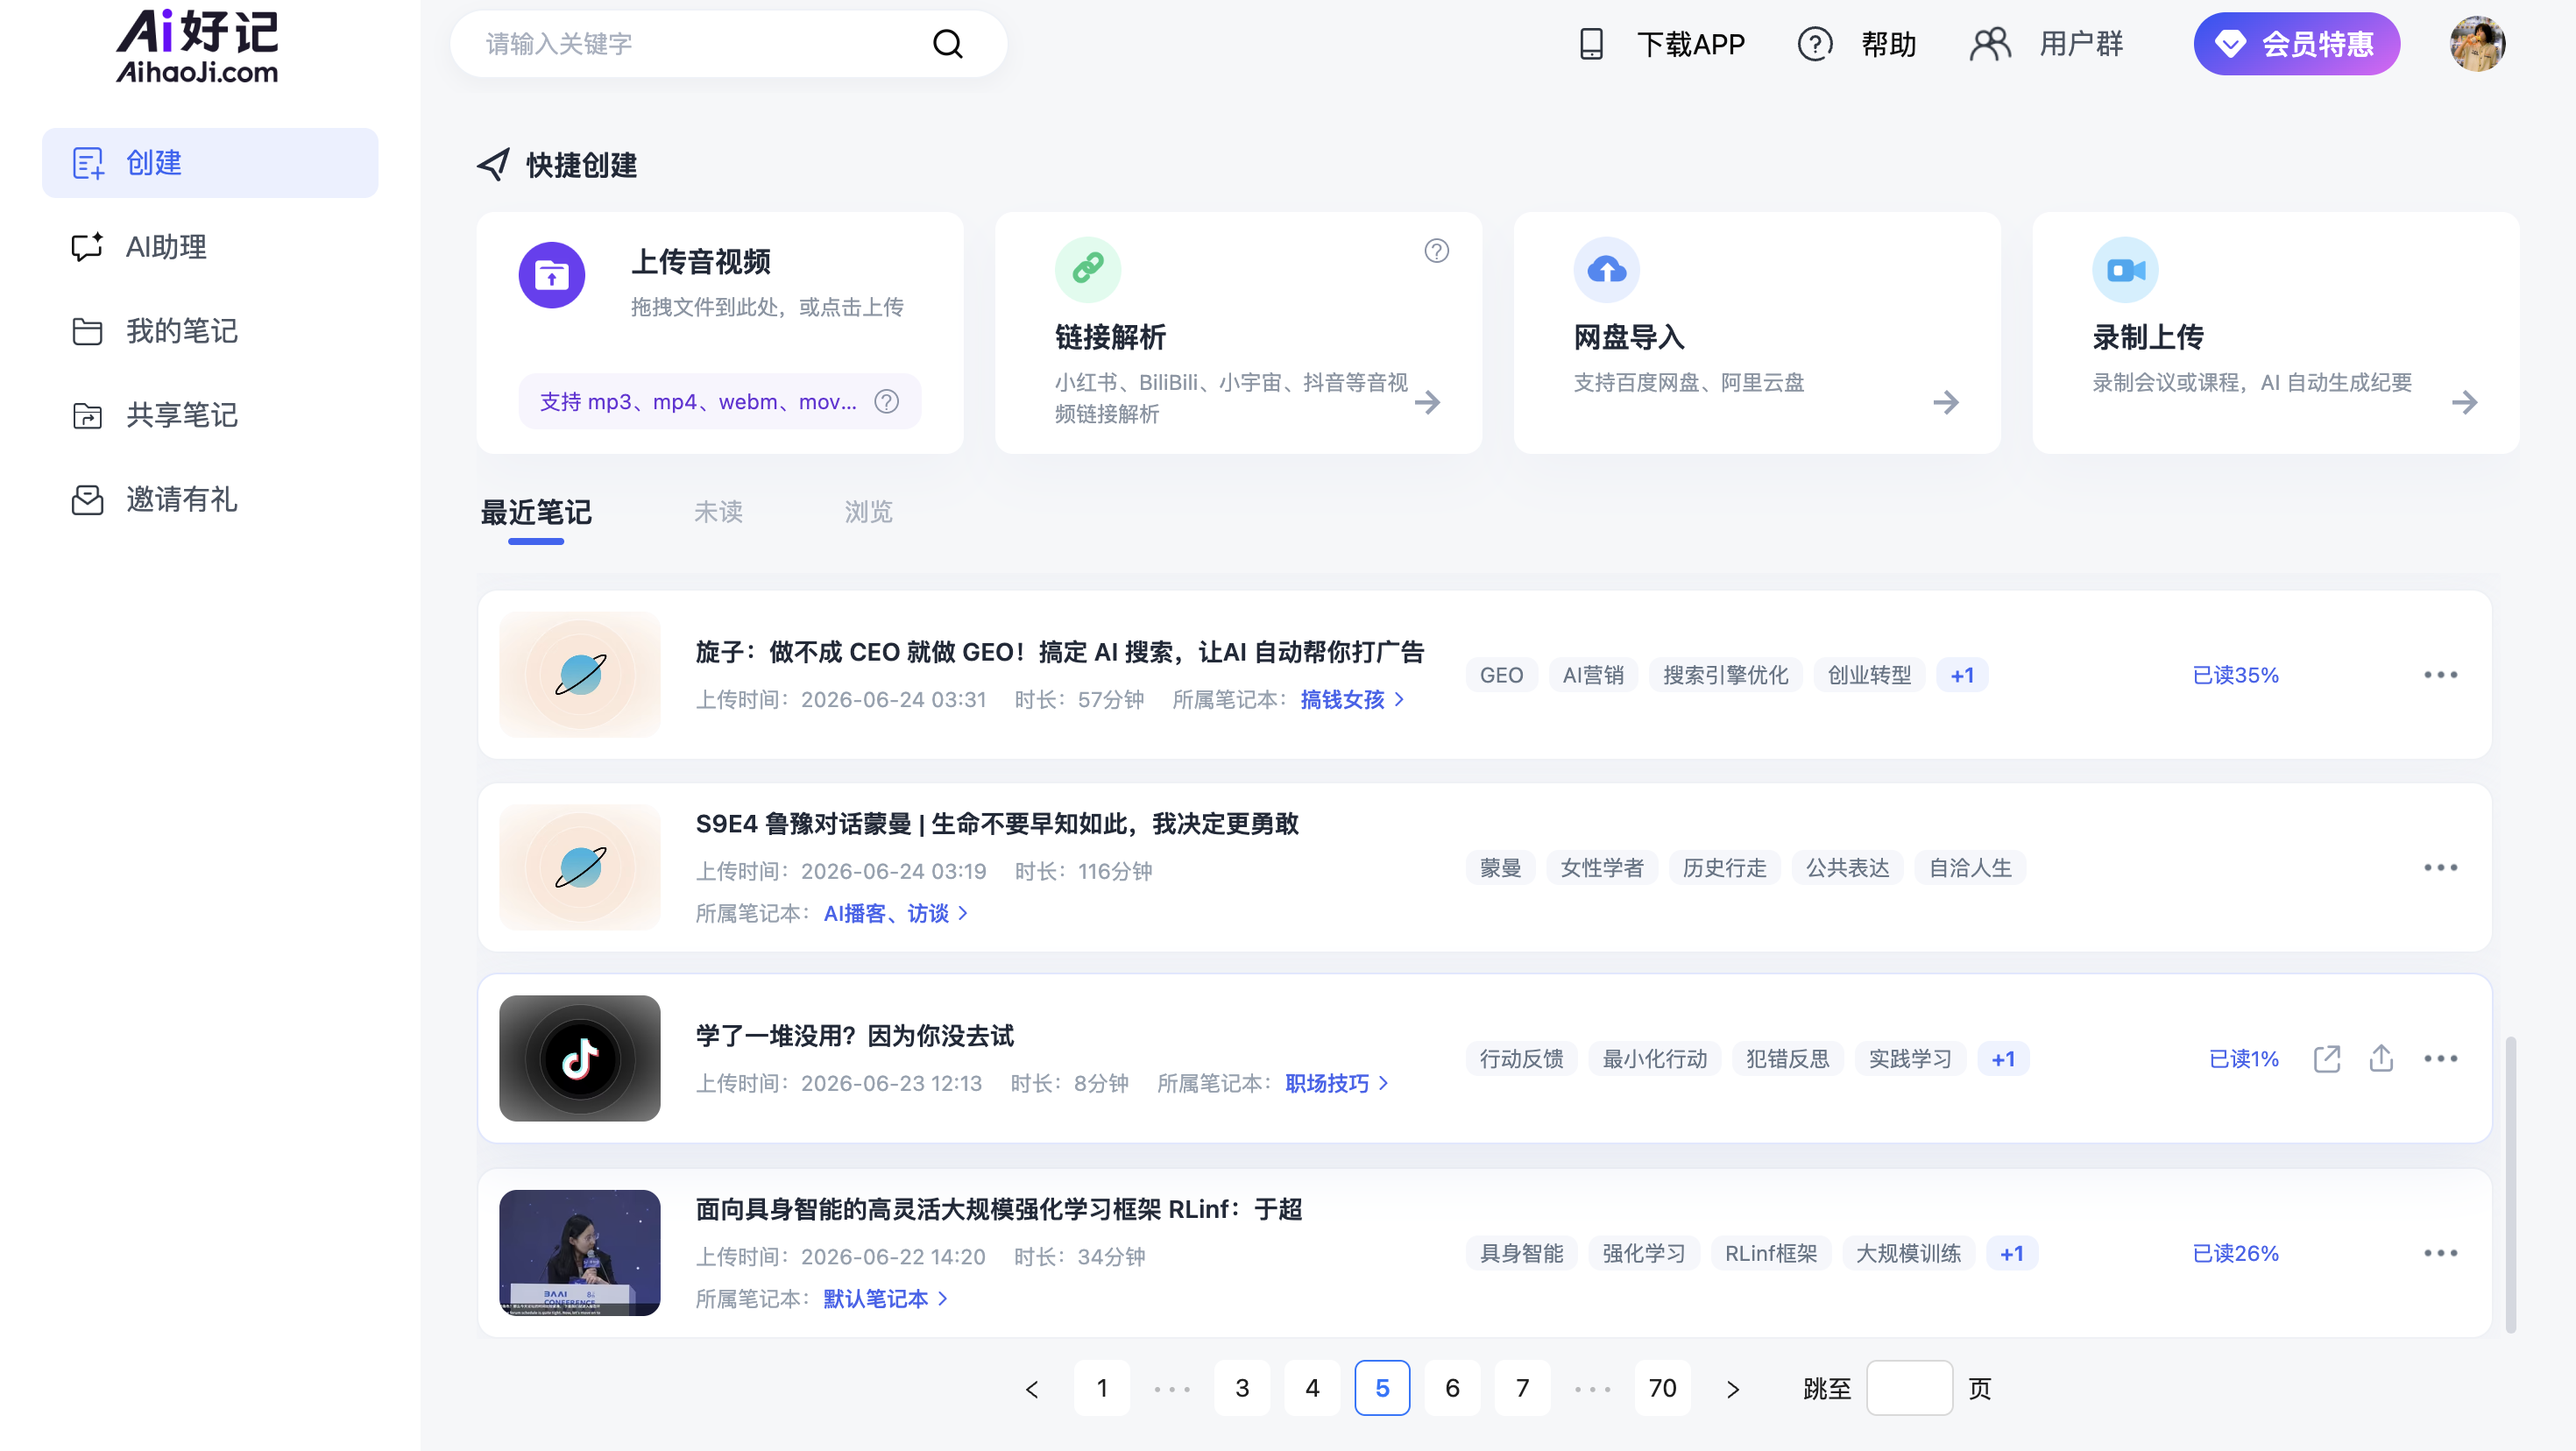Click the 帮助 question mark icon
The width and height of the screenshot is (2576, 1451).
click(1815, 44)
